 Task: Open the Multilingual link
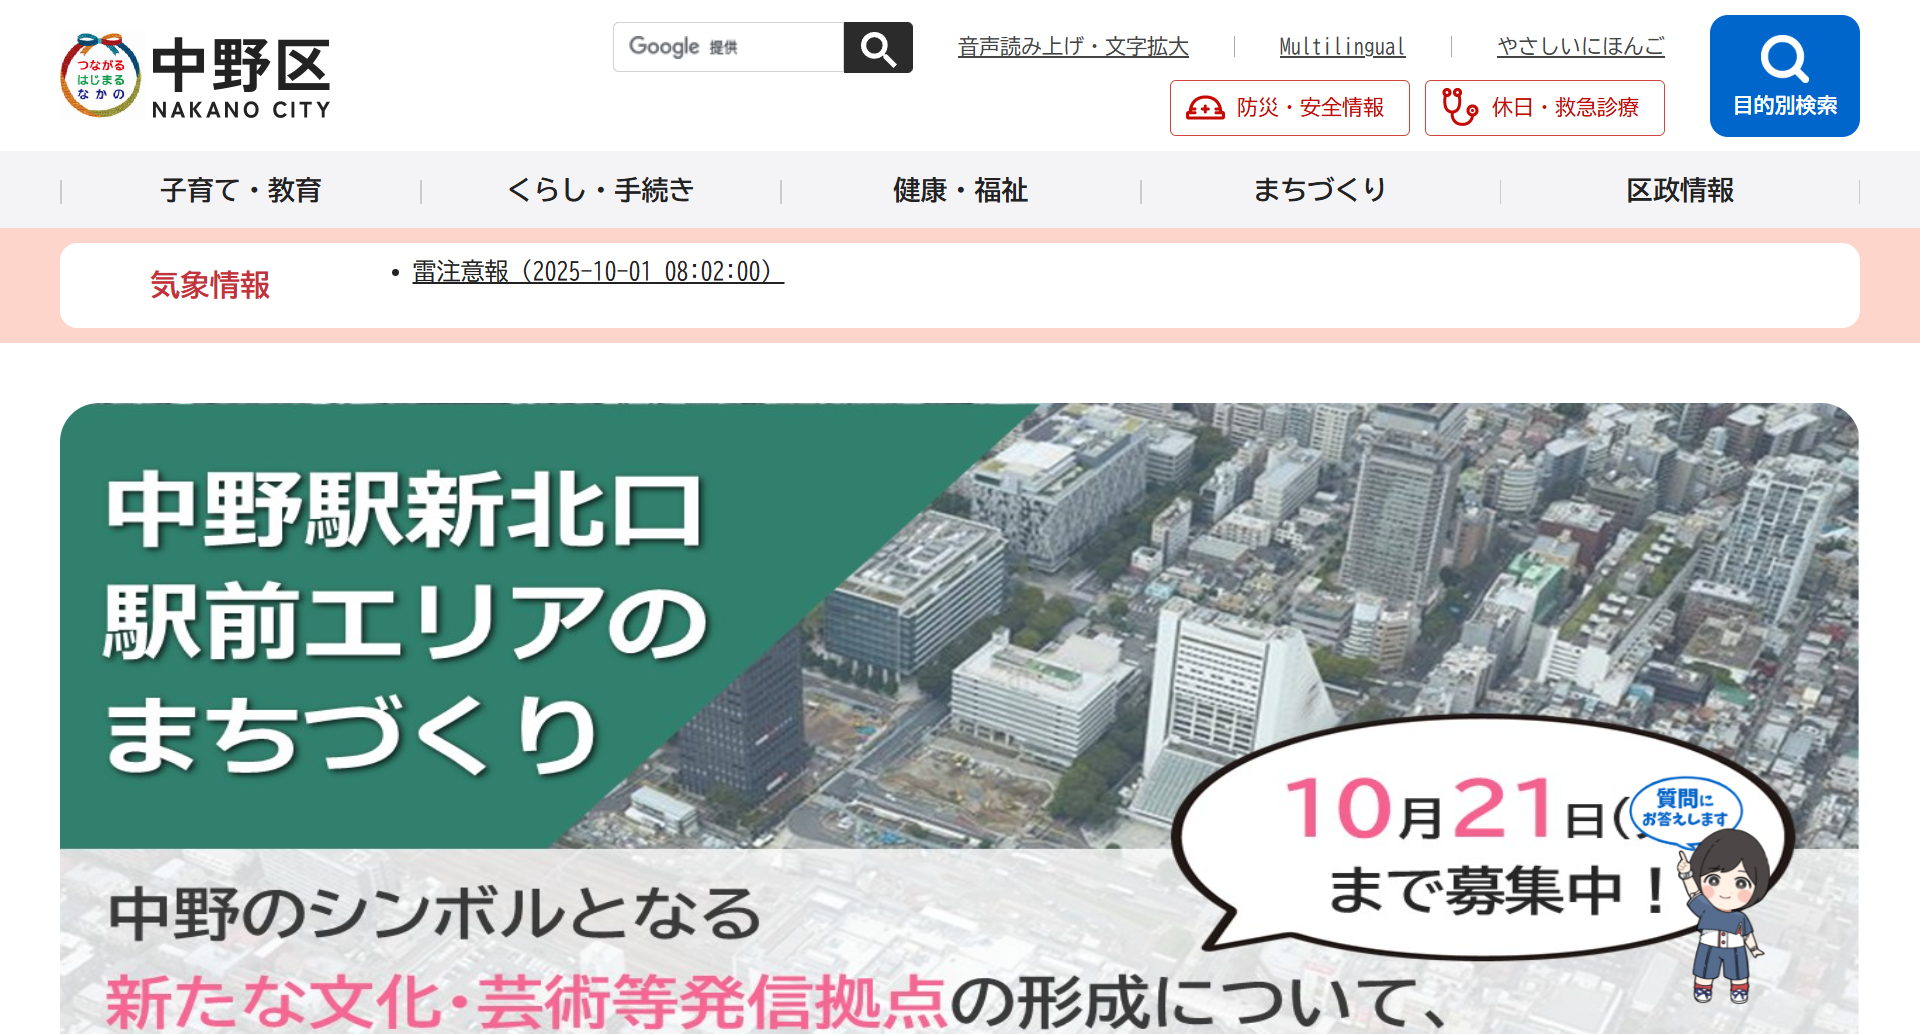1342,47
